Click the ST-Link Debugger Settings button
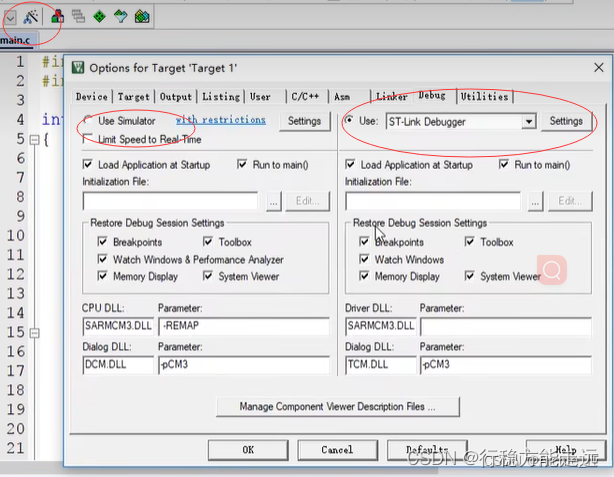The image size is (614, 477). [566, 121]
